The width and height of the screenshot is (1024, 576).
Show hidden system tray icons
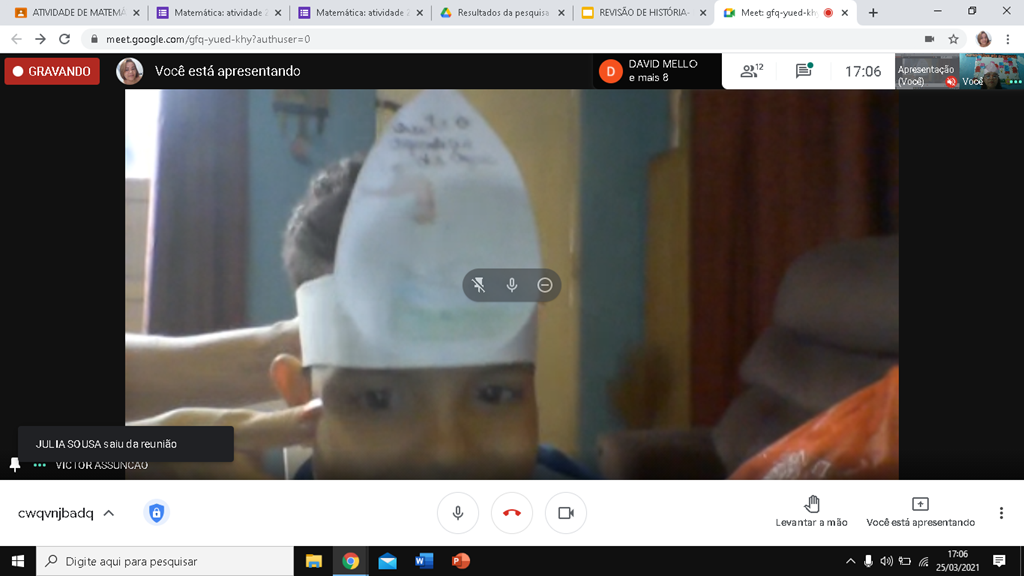coord(850,561)
